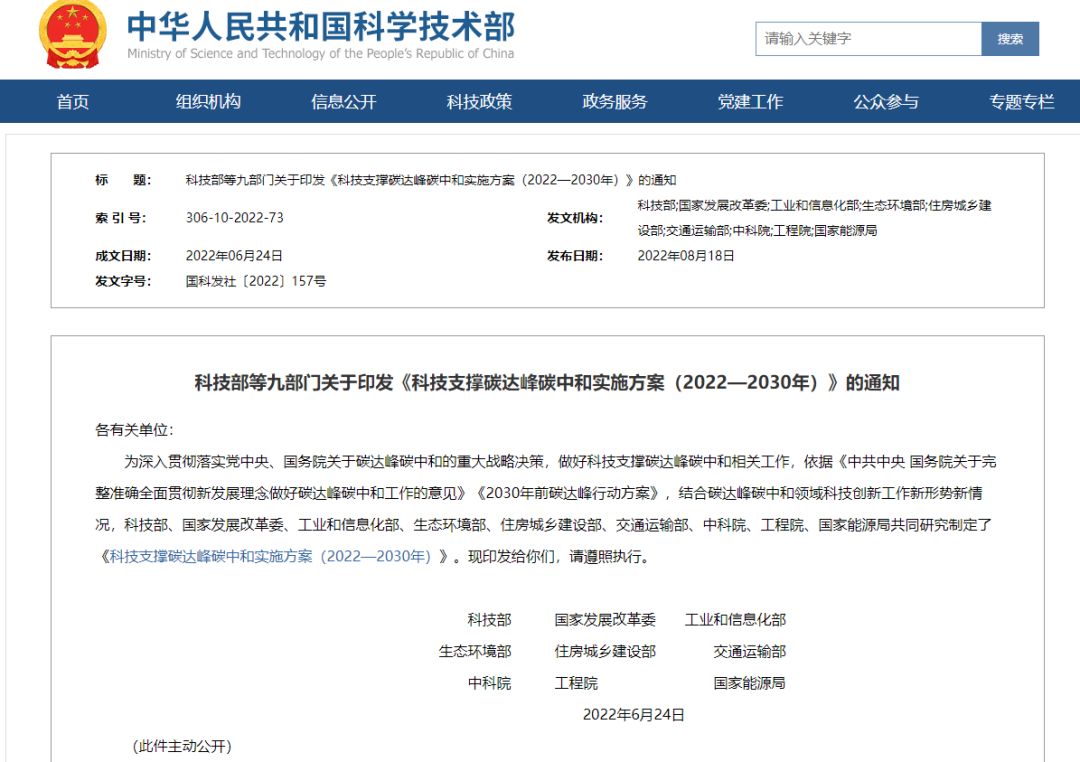Click 交通运输部 in the signature block

tap(749, 652)
